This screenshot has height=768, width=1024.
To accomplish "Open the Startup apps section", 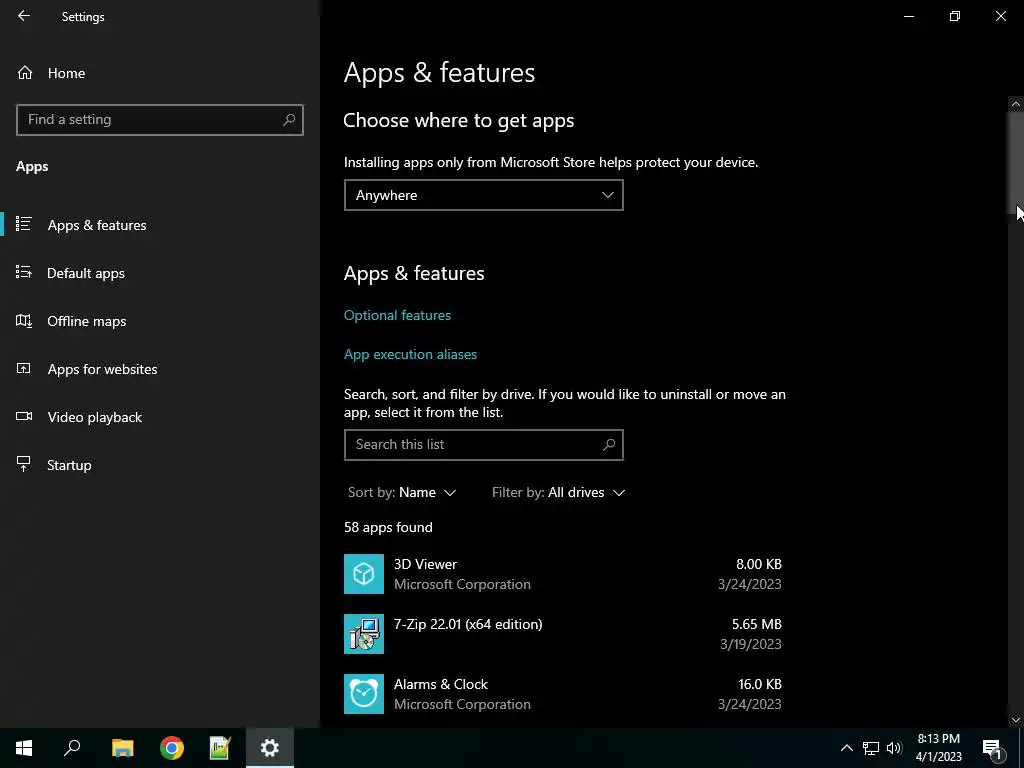I will tap(160, 465).
